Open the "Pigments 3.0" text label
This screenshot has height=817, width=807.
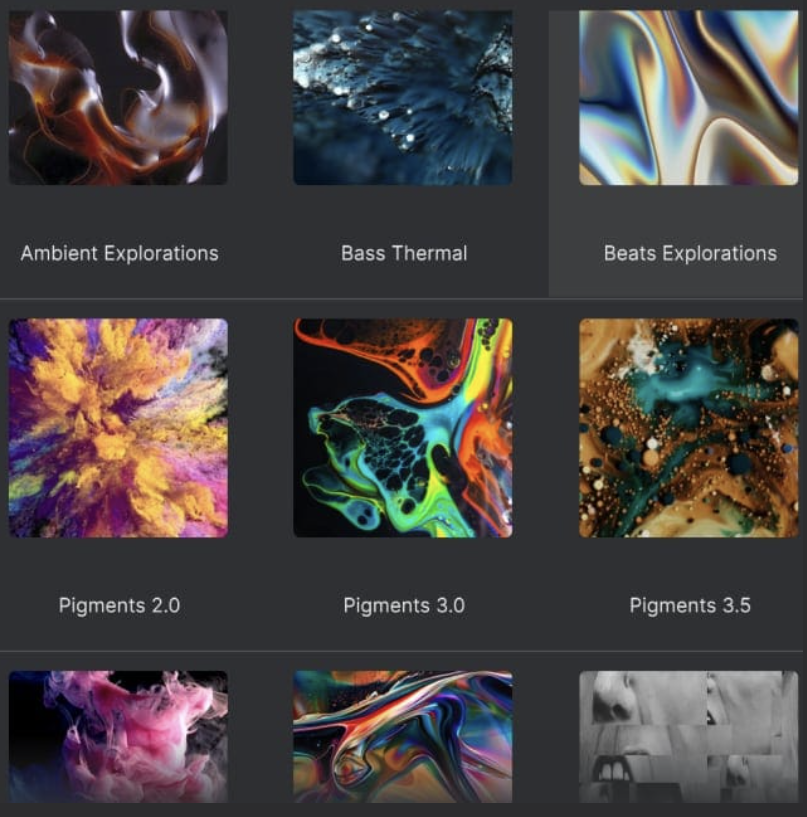point(403,605)
